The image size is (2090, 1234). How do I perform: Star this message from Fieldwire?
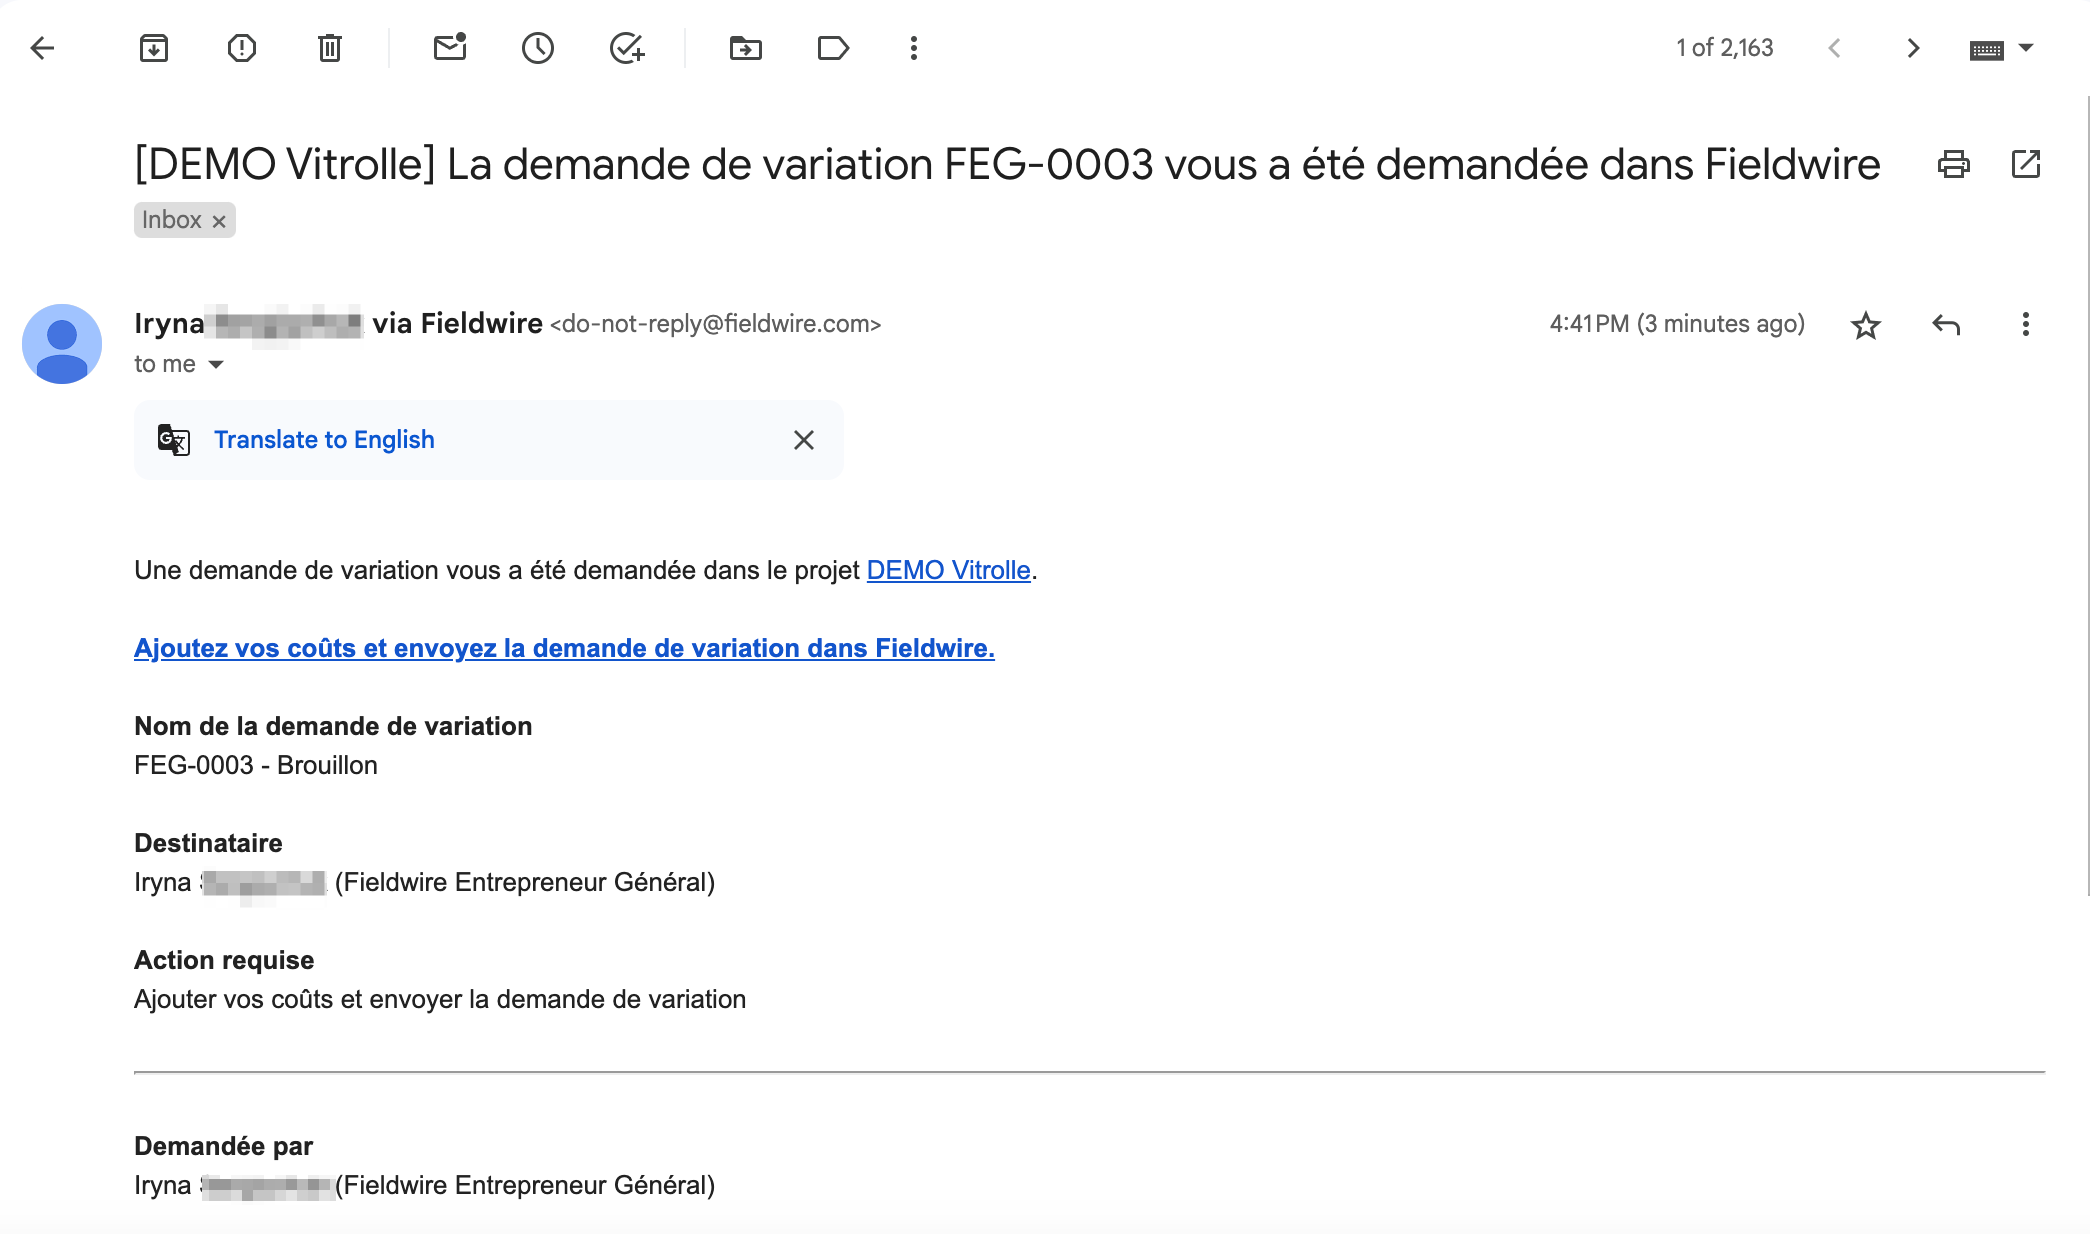point(1866,325)
